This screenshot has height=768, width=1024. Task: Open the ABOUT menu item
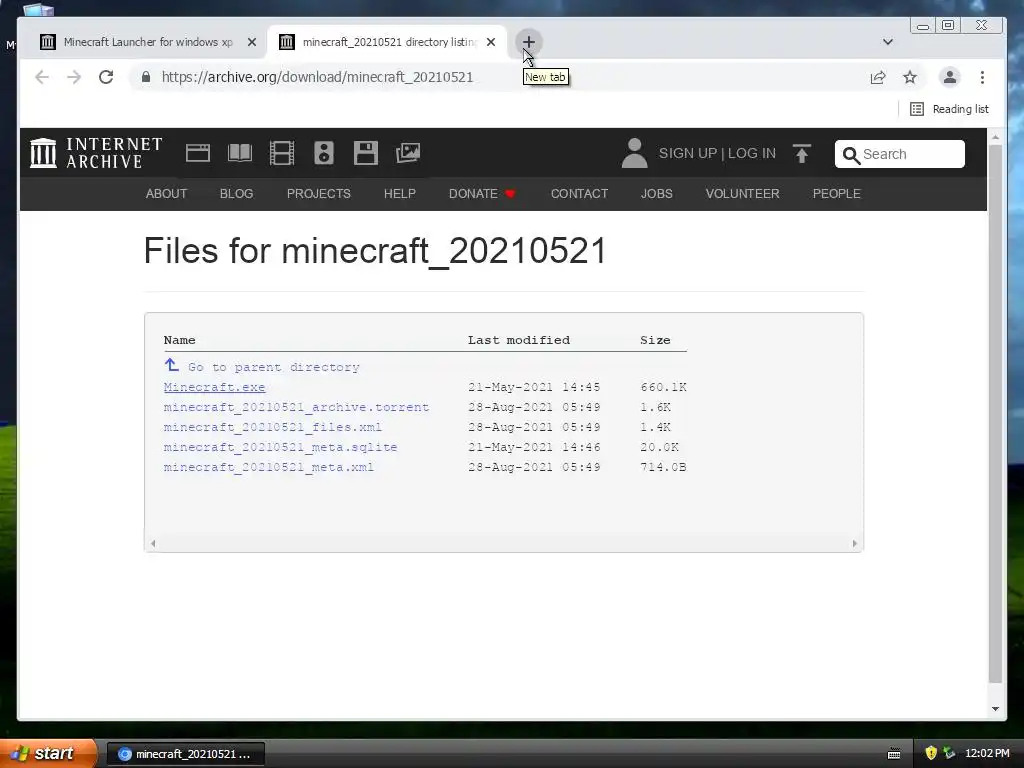(x=167, y=194)
